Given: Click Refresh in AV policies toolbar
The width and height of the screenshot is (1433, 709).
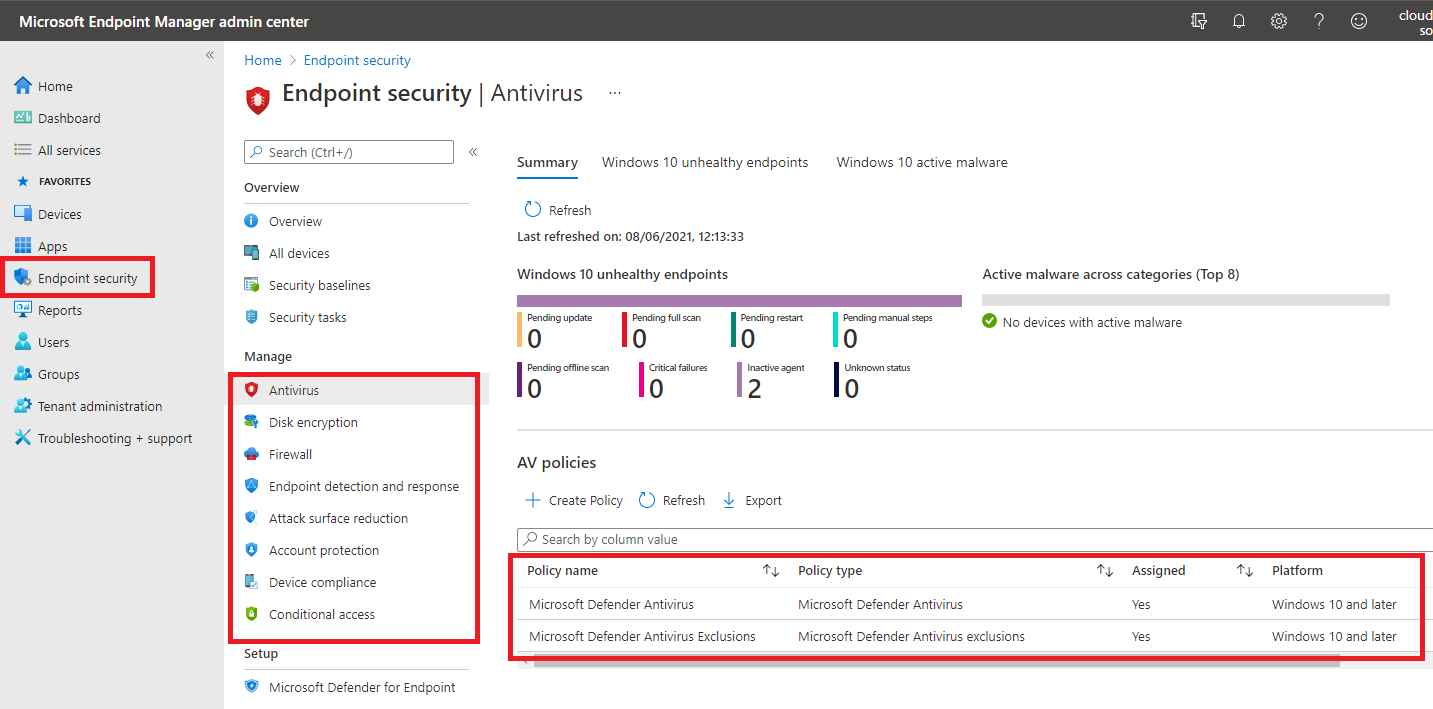Looking at the screenshot, I should point(672,500).
